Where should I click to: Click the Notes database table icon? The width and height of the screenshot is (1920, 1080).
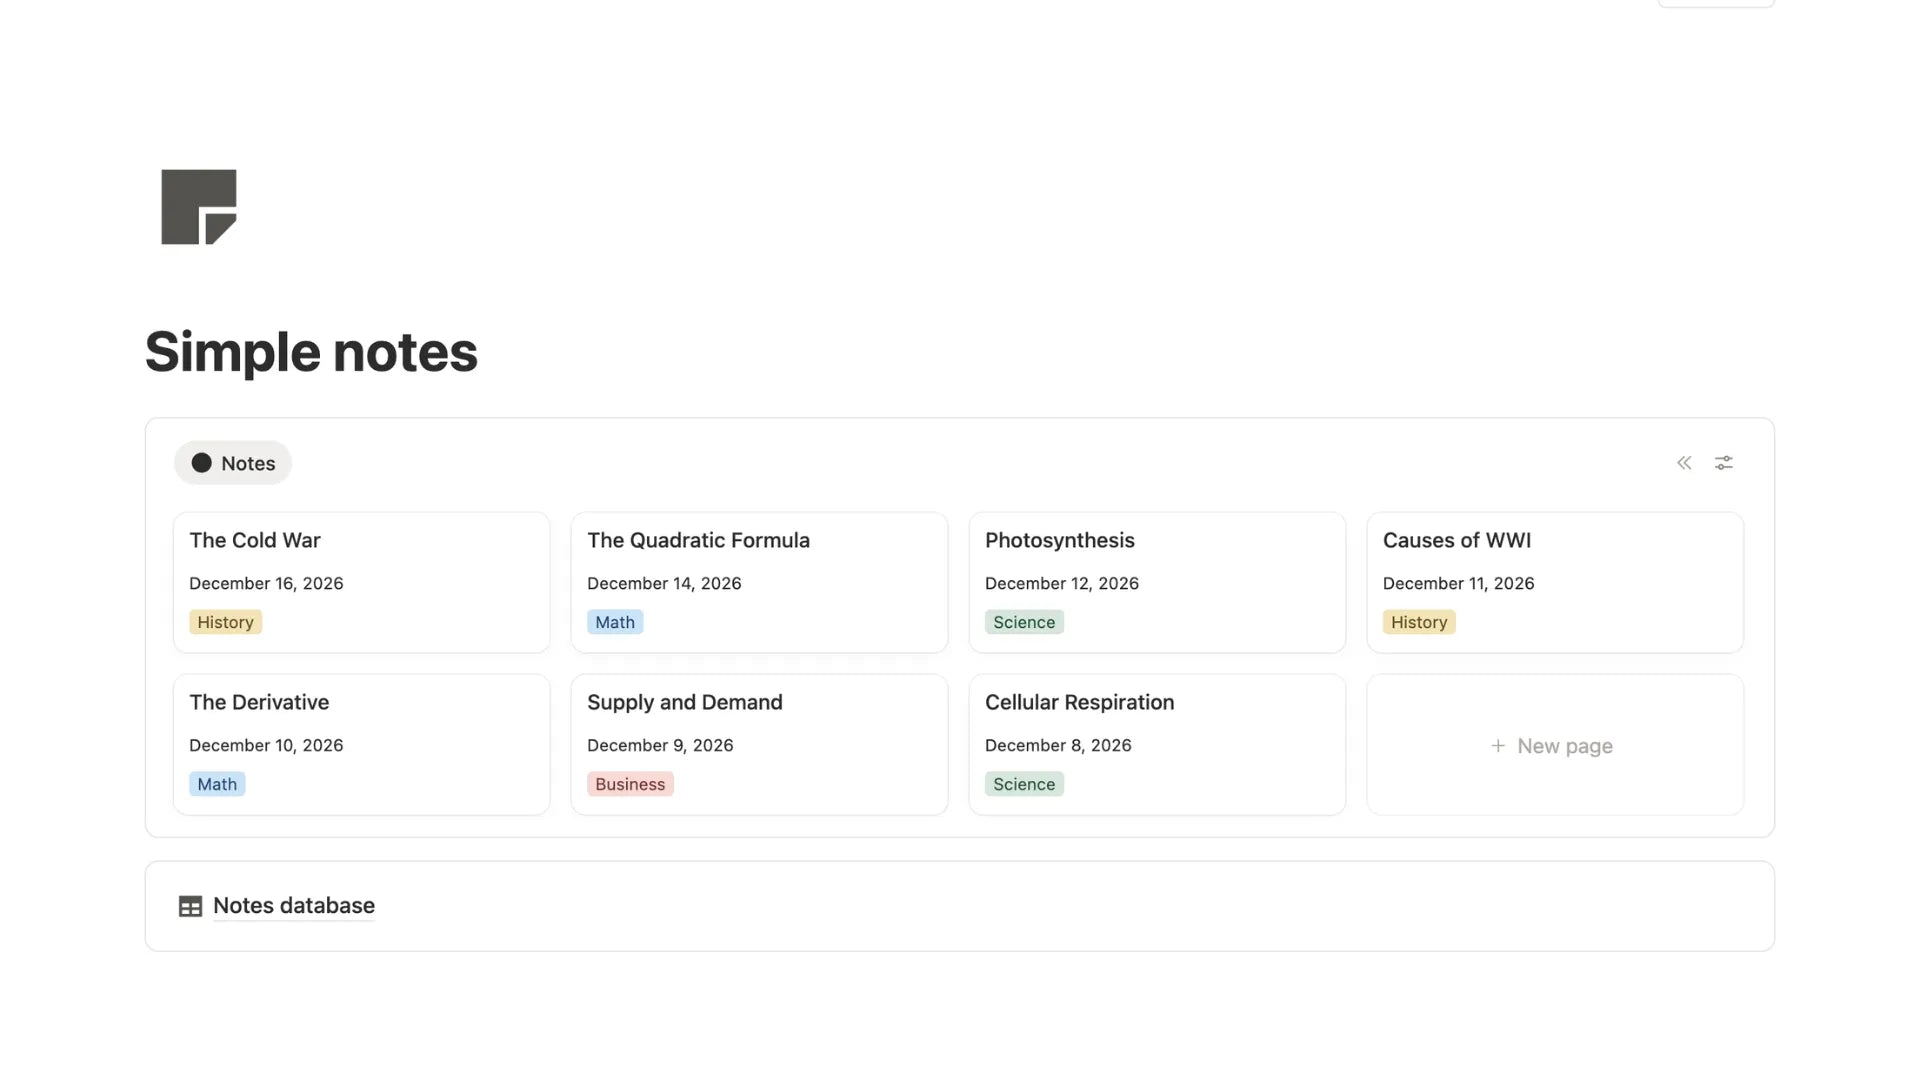click(x=190, y=906)
